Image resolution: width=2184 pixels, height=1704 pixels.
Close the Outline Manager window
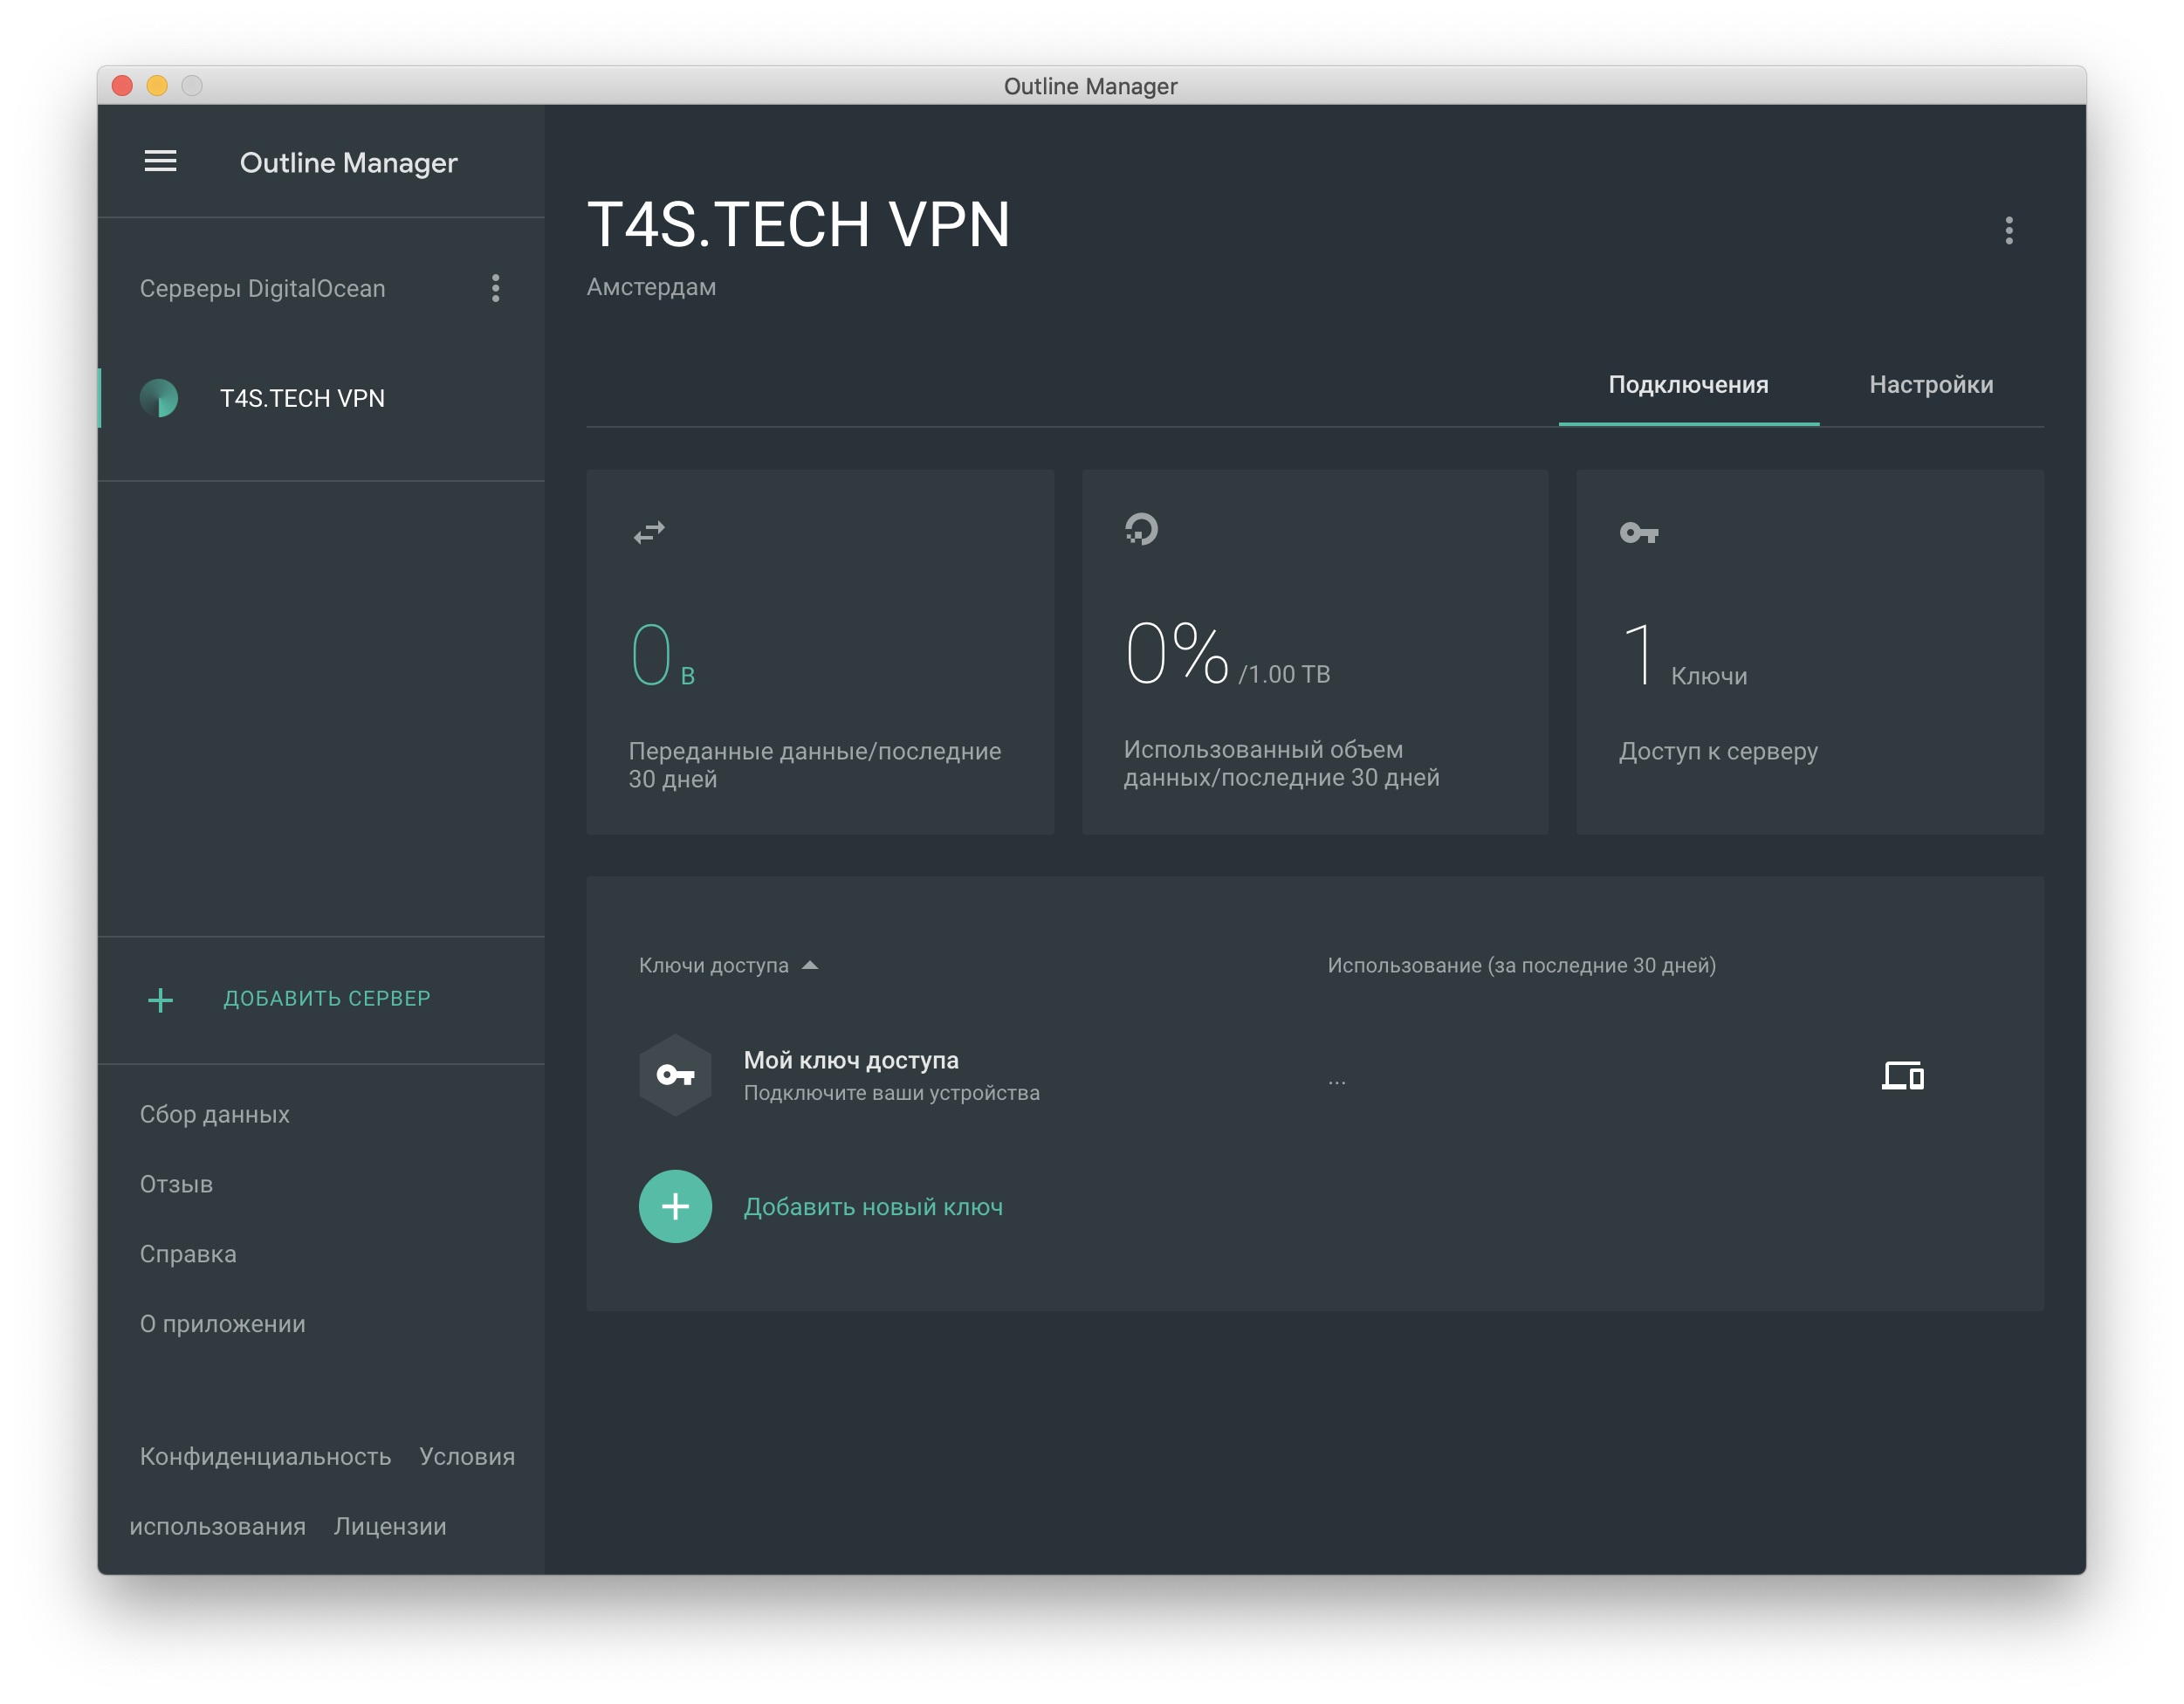pos(122,85)
